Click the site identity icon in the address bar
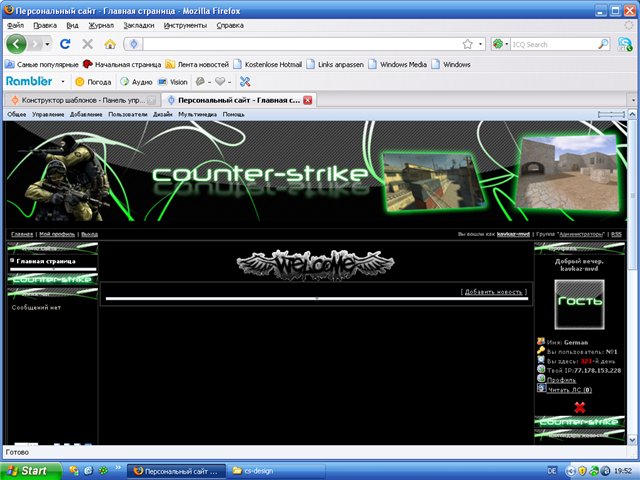Viewport: 640px width, 480px height. [133, 44]
